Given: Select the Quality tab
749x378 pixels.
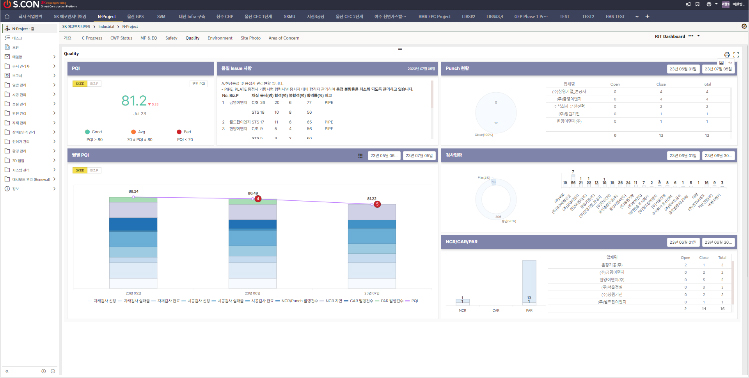Looking at the screenshot, I should click(193, 38).
